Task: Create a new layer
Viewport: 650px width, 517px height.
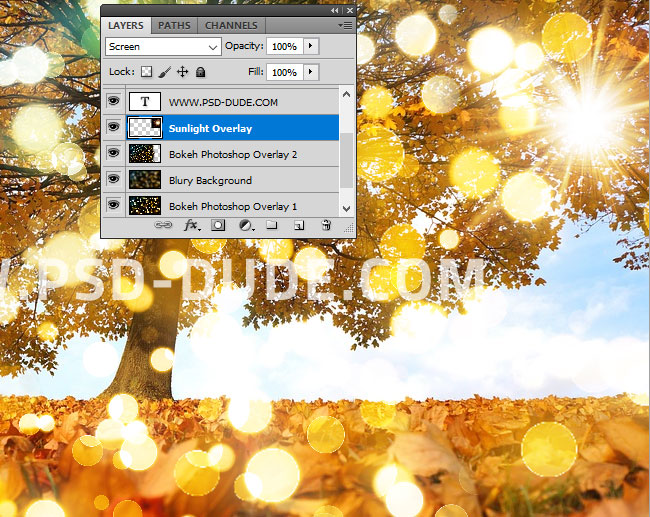Action: (x=298, y=226)
